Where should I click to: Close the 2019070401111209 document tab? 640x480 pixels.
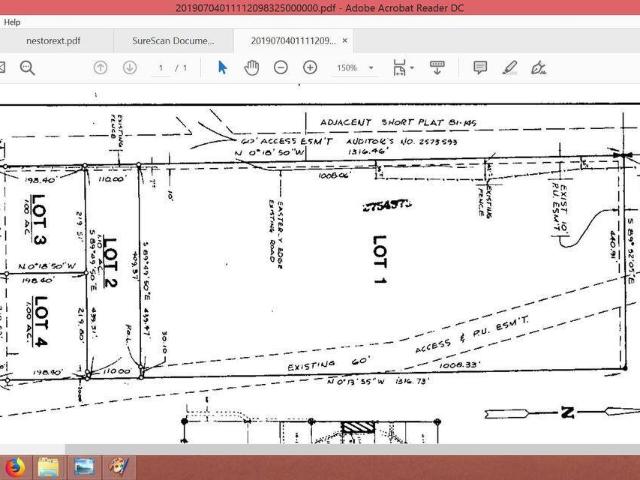point(345,41)
